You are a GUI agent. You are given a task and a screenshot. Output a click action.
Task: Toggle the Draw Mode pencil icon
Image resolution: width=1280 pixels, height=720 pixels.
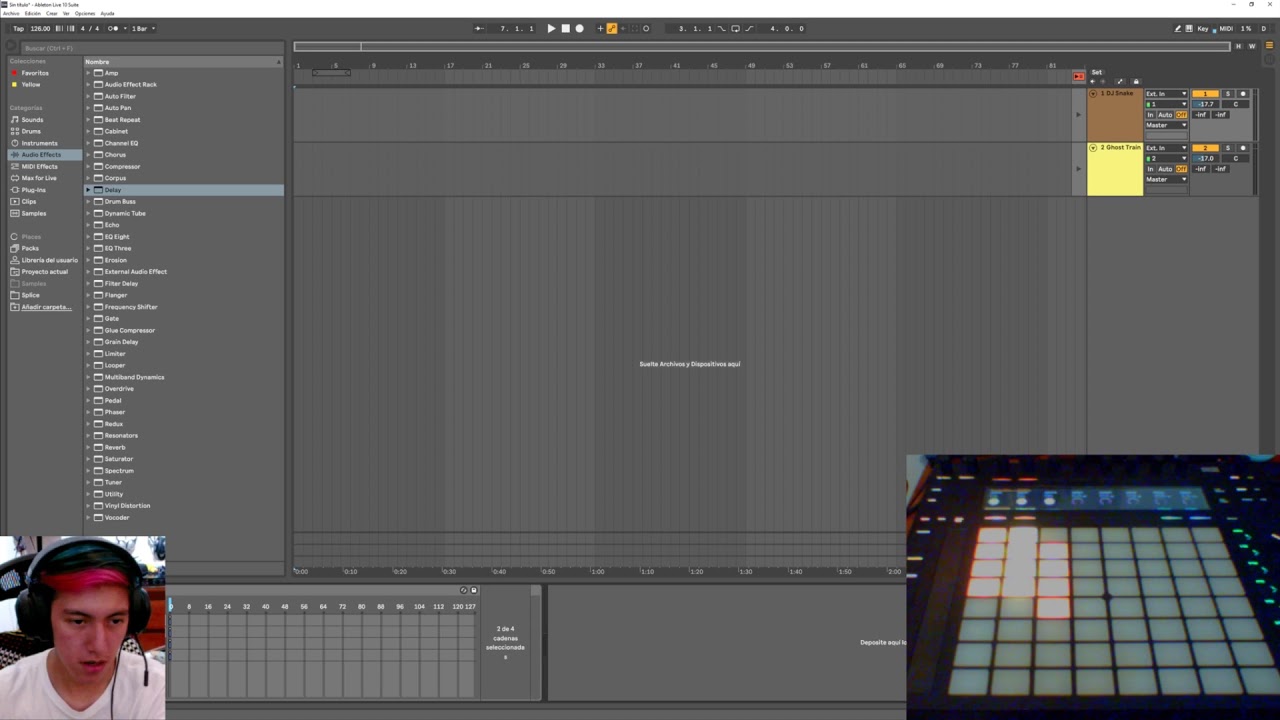[1177, 28]
